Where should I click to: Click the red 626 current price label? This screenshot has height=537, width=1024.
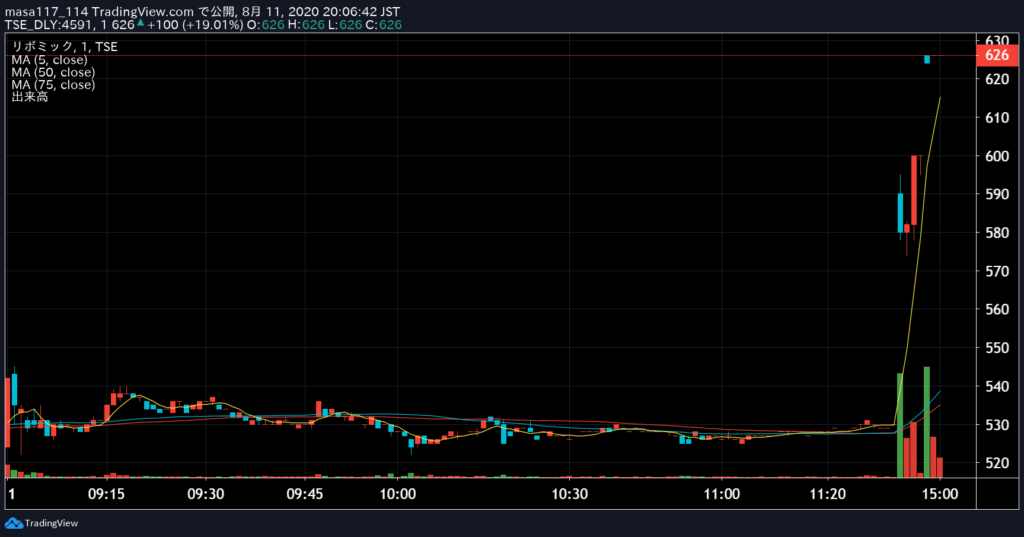point(997,56)
